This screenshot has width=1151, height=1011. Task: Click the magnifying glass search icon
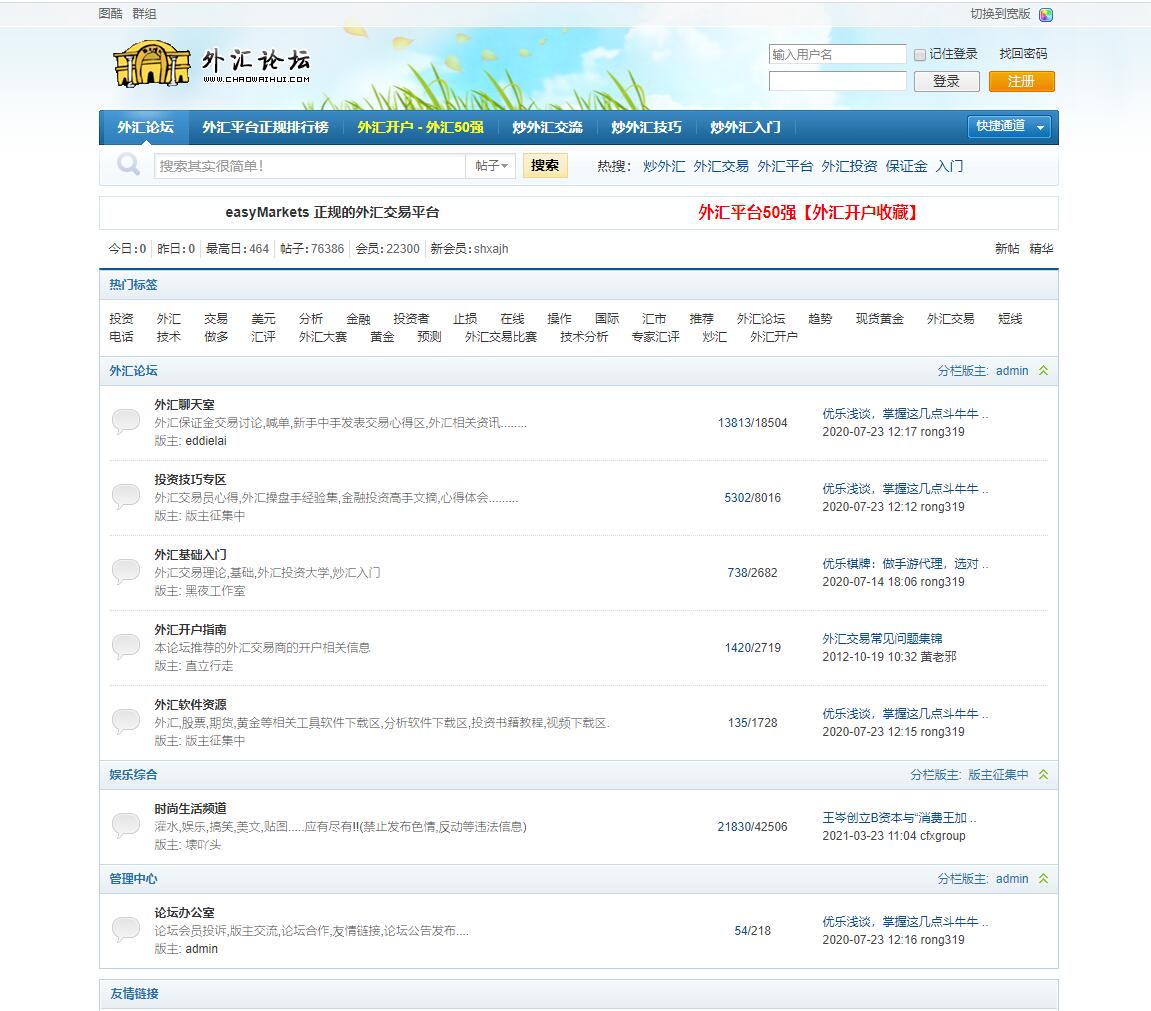(128, 165)
